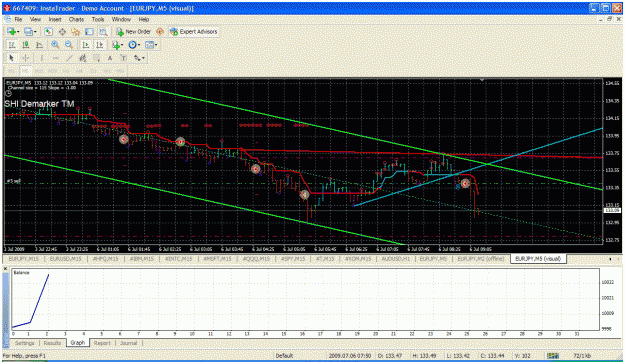This screenshot has width=625, height=362.
Task: Switch to bar chart type
Action: coord(12,45)
